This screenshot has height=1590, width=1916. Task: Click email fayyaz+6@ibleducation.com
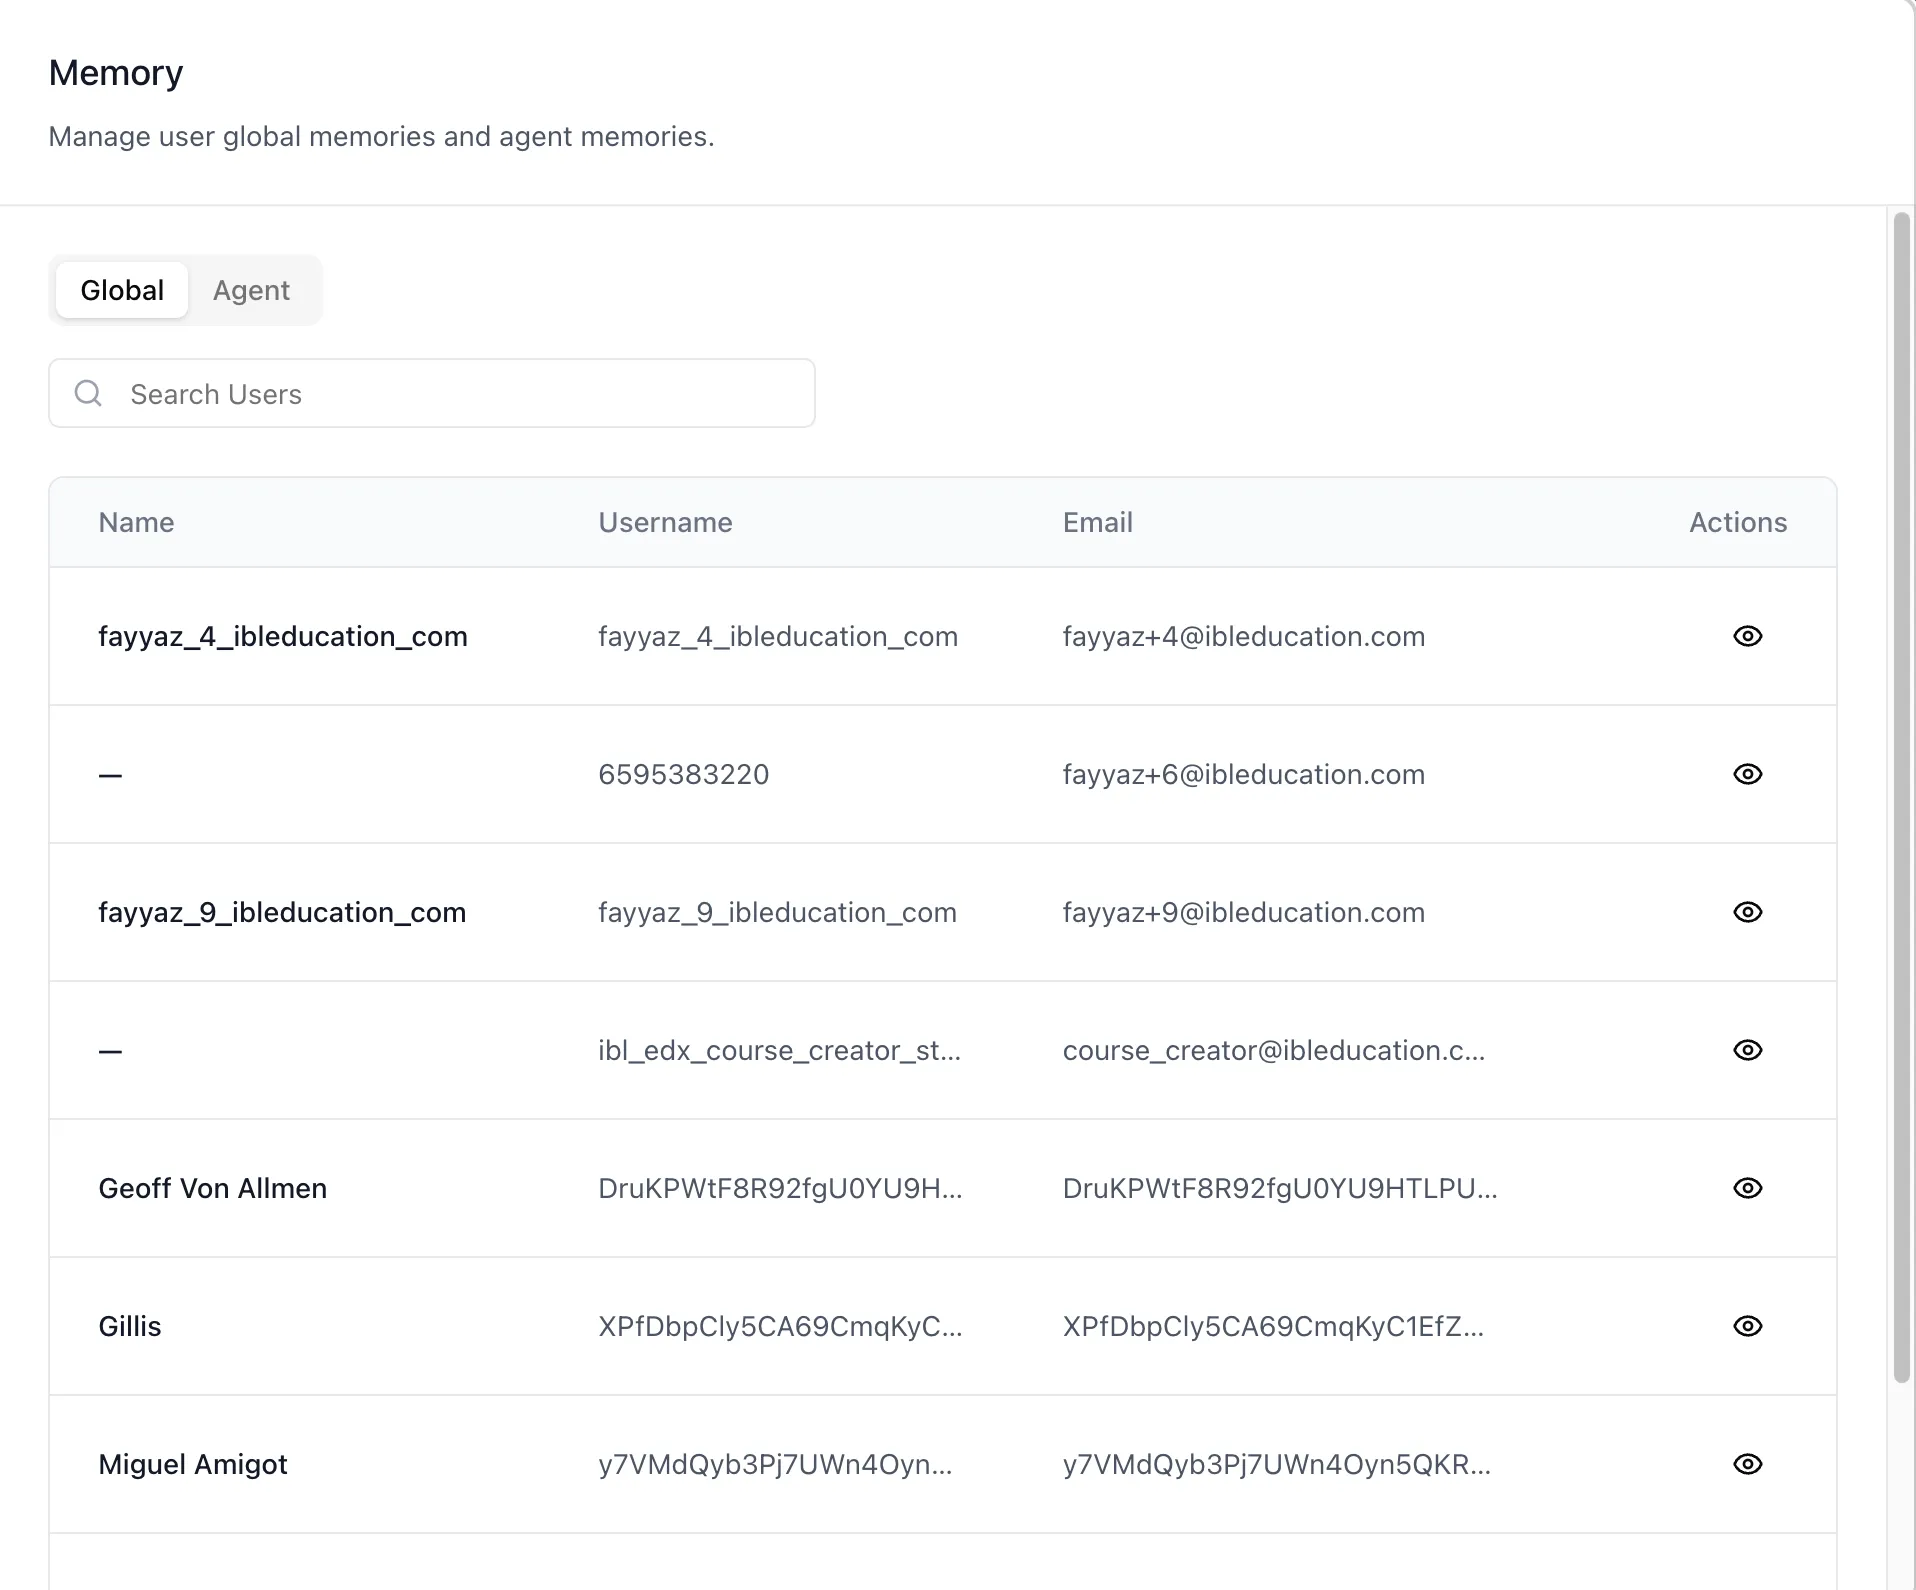tap(1243, 774)
